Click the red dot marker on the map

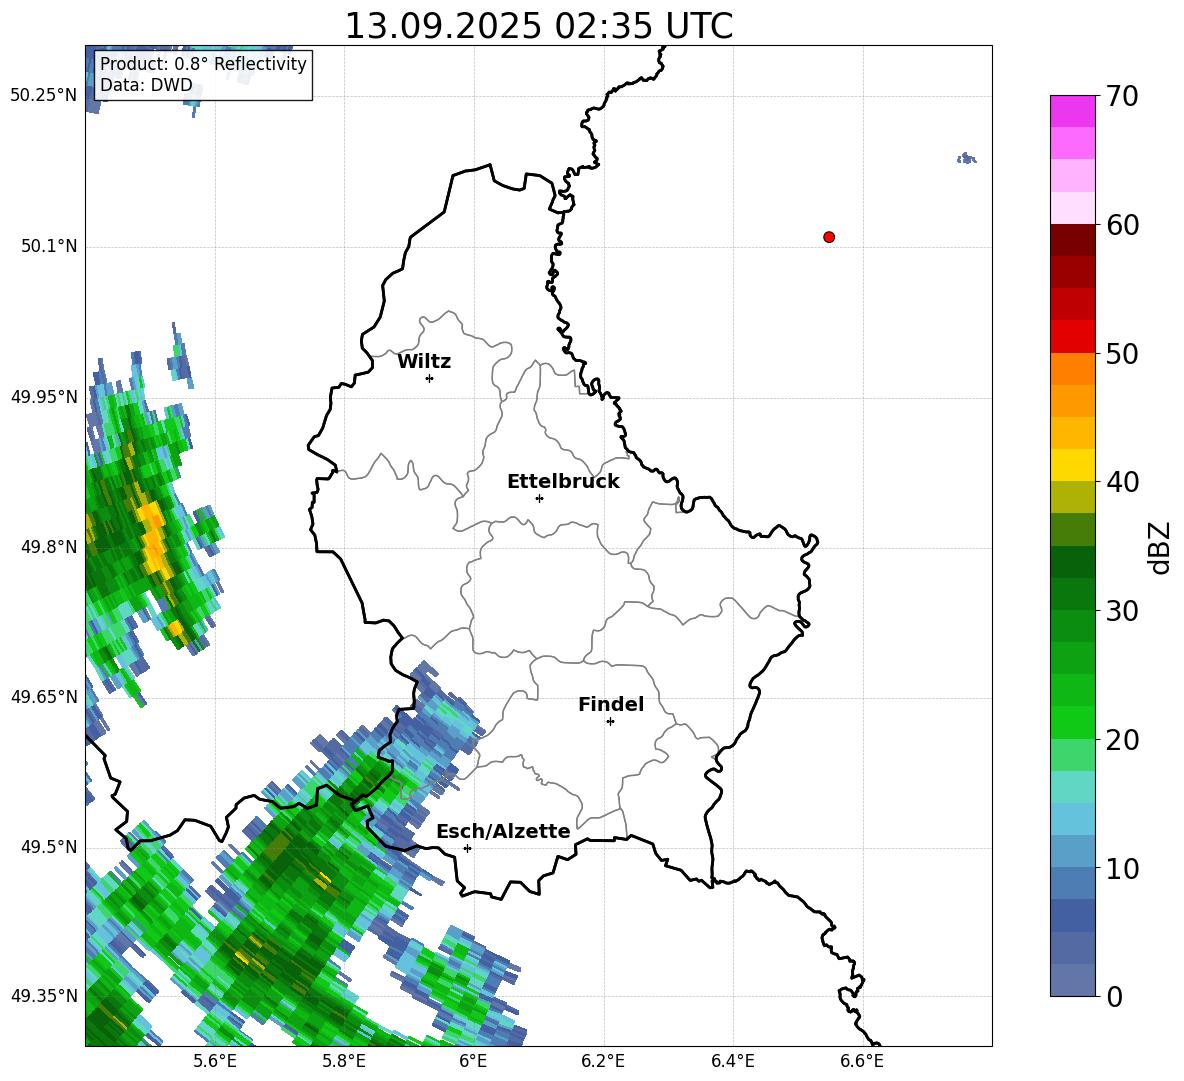(x=829, y=237)
